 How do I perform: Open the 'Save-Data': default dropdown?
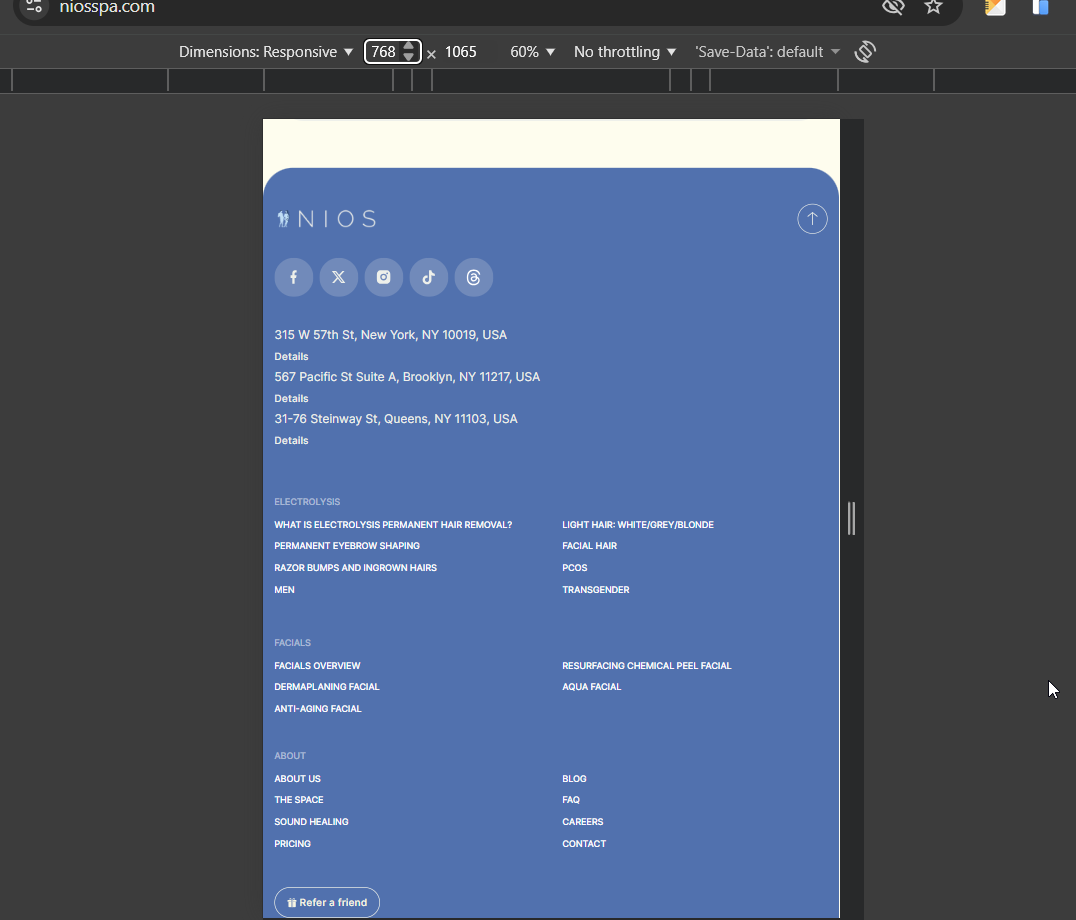click(767, 52)
